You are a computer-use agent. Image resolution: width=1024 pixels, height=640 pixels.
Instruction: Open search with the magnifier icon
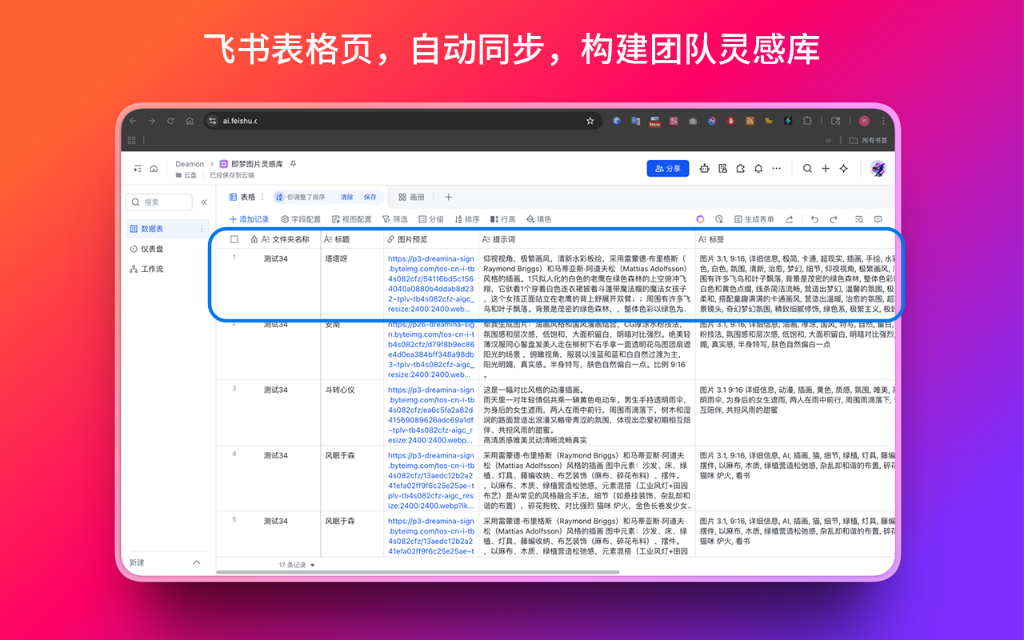pyautogui.click(x=807, y=169)
